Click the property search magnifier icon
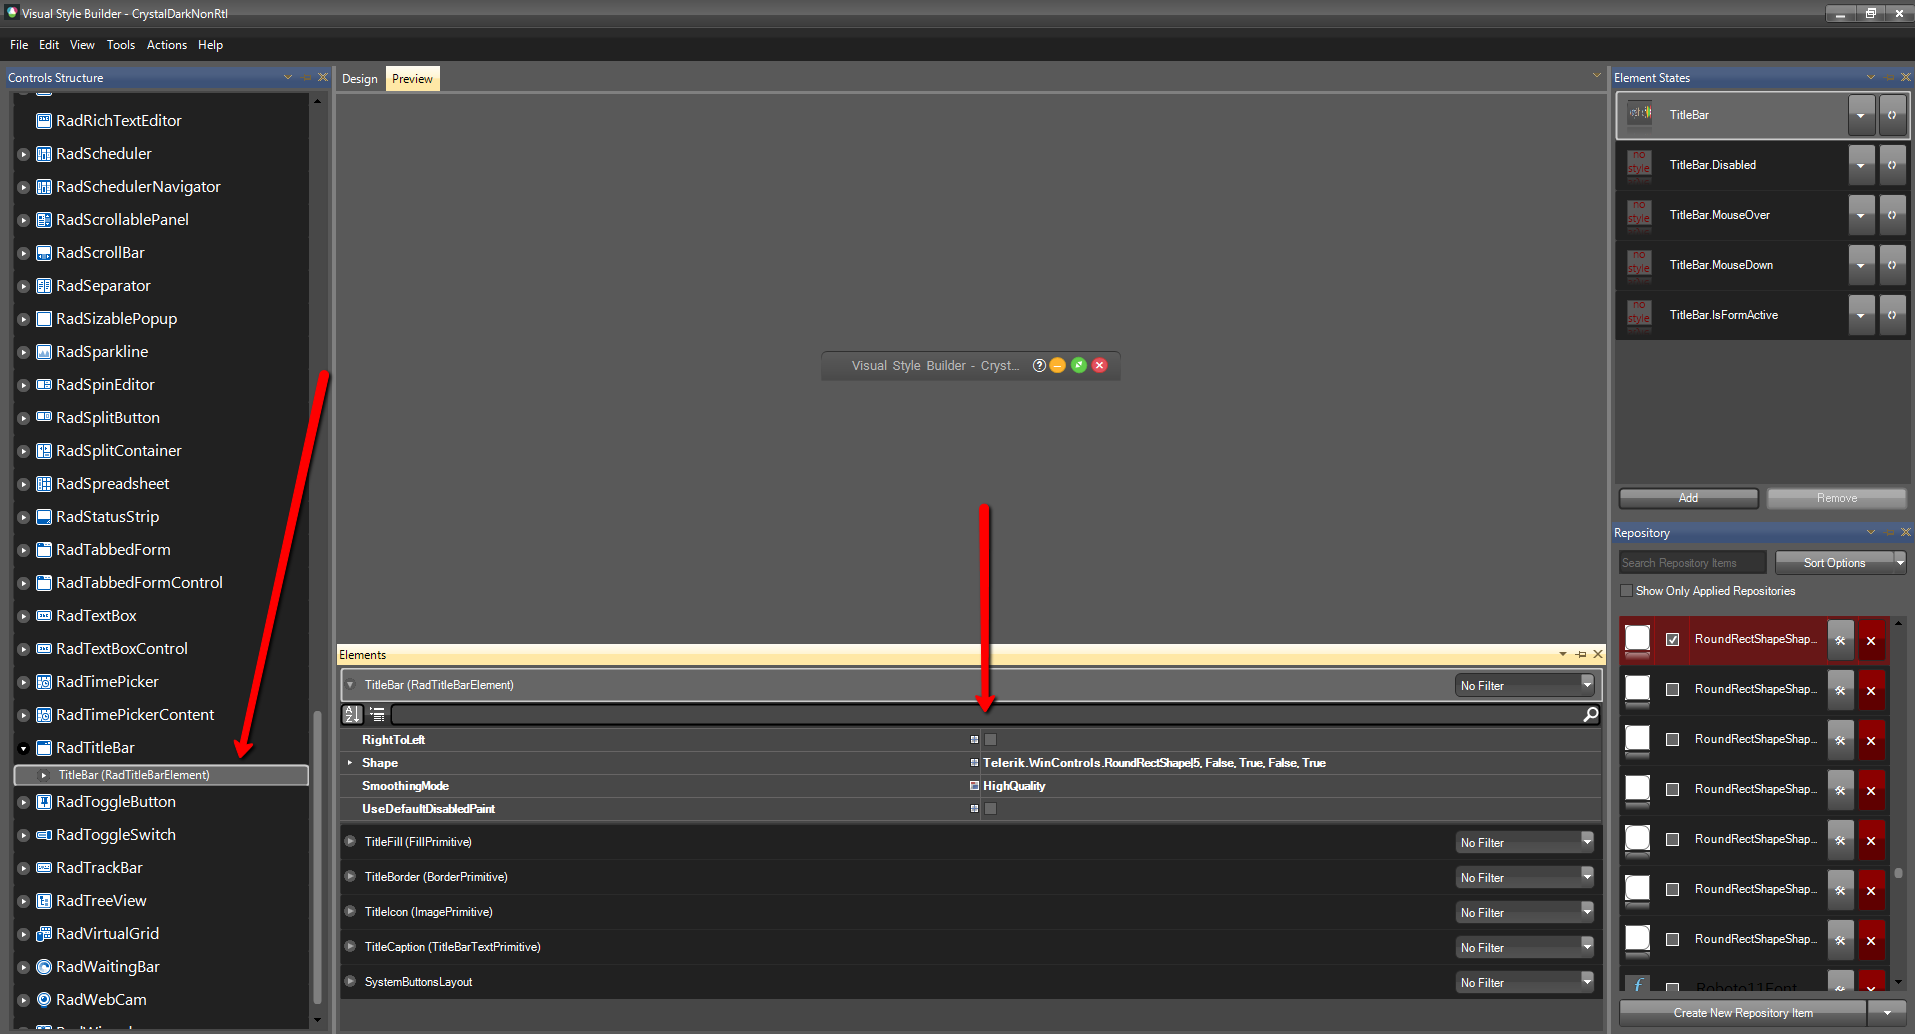This screenshot has width=1915, height=1034. click(x=1590, y=714)
